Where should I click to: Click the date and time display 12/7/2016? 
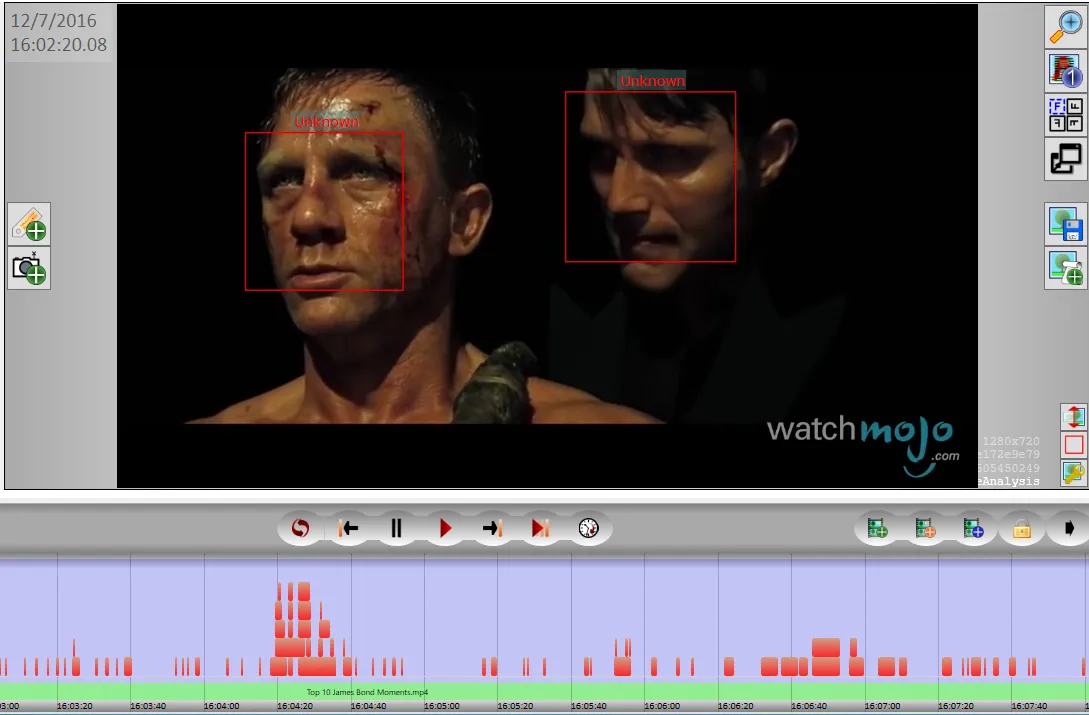click(58, 33)
